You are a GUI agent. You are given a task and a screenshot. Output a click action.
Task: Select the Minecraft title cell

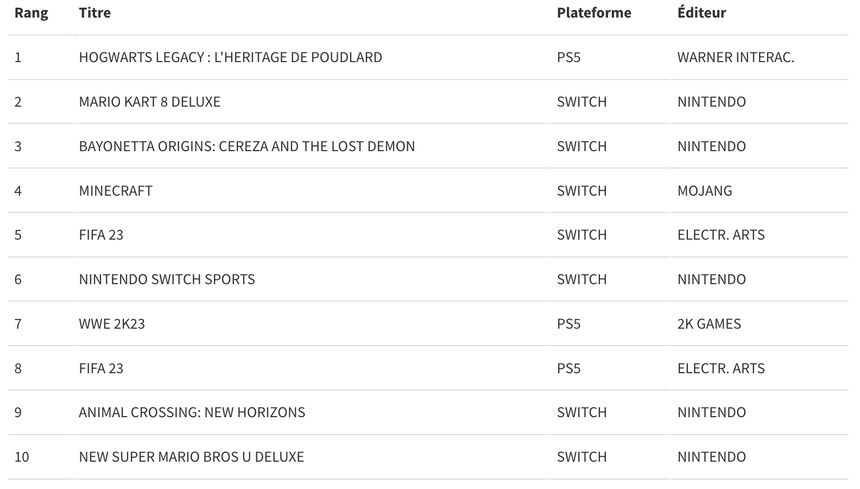[115, 191]
